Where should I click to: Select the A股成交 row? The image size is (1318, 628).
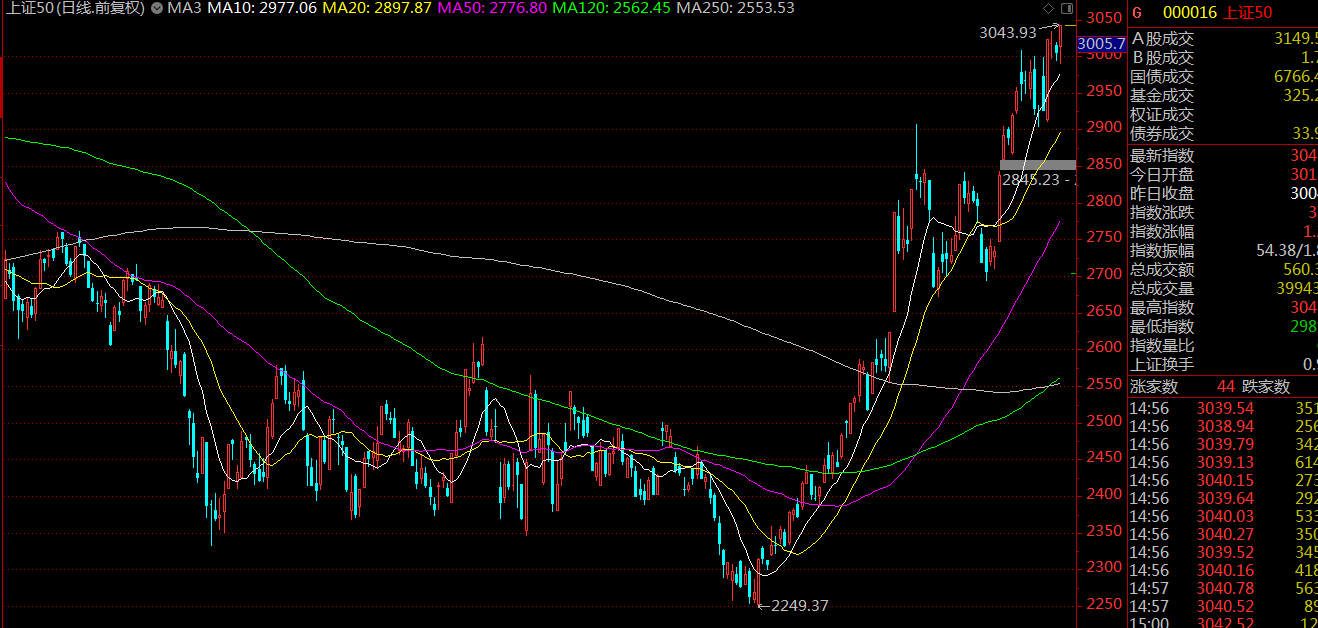[1222, 39]
